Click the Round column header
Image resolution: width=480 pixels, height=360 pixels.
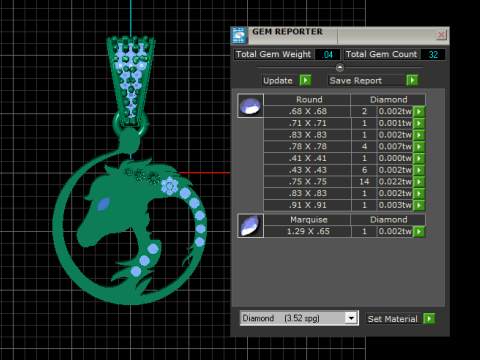pyautogui.click(x=307, y=100)
